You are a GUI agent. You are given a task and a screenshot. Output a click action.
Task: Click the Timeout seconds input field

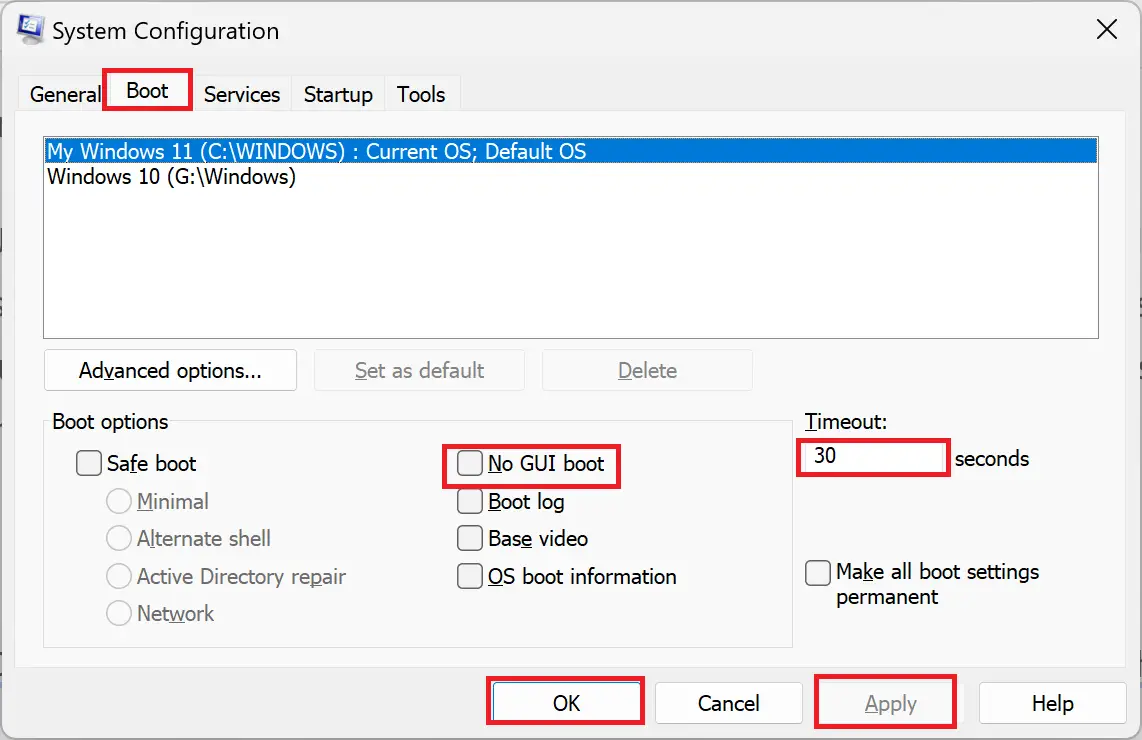(871, 457)
